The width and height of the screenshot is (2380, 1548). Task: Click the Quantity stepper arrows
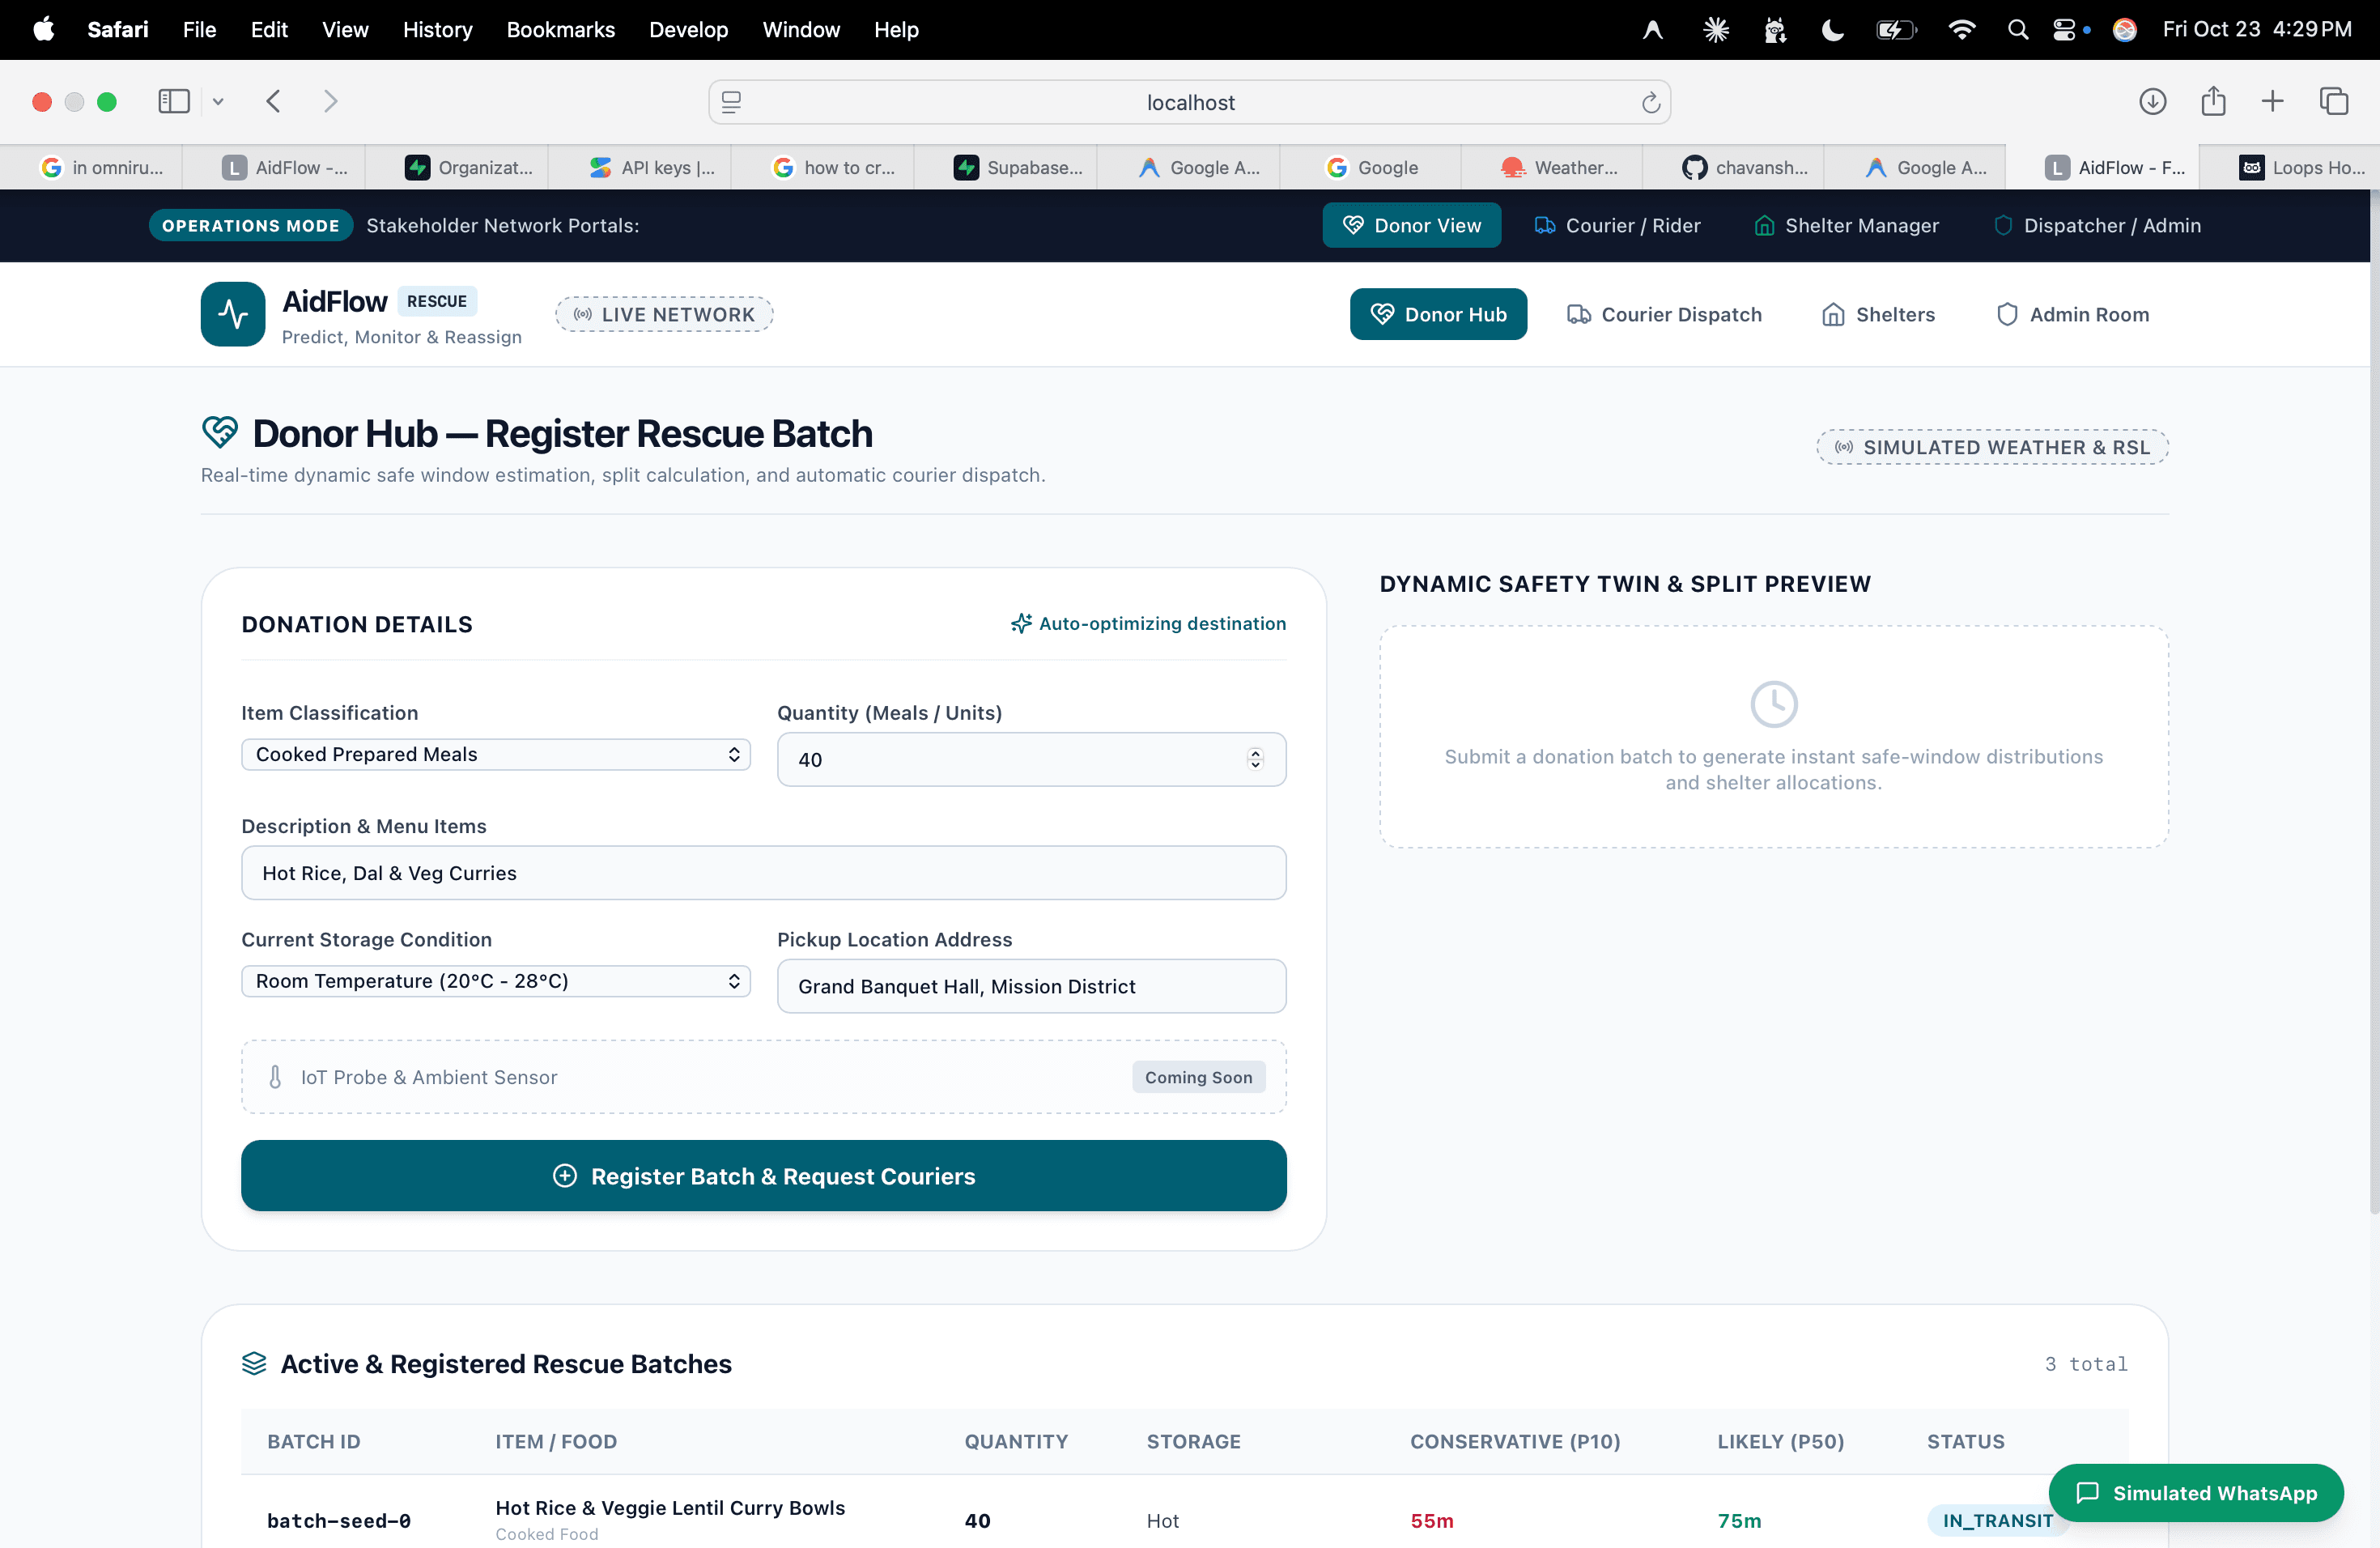1255,759
